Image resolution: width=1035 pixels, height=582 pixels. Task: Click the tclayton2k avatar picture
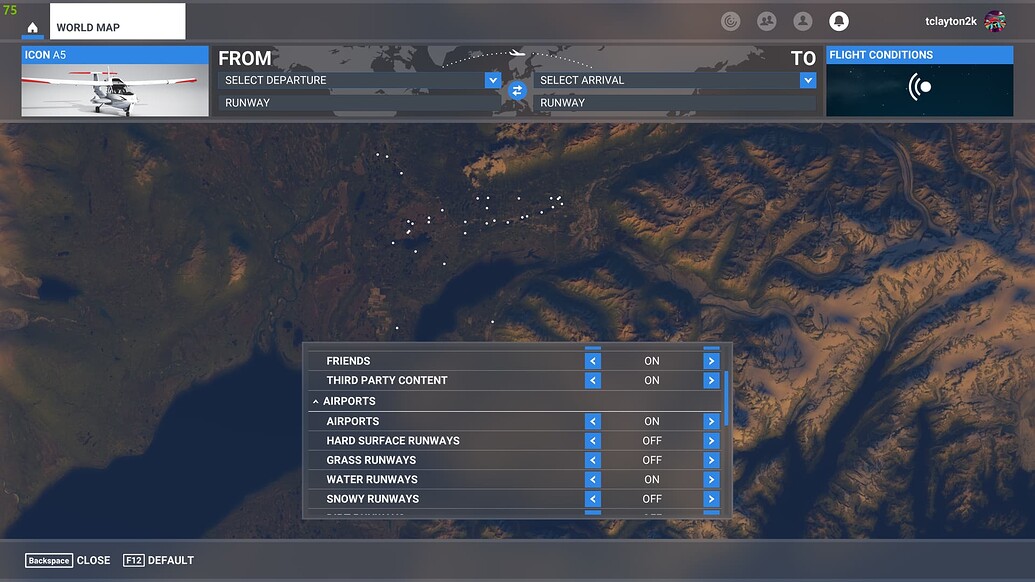pyautogui.click(x=994, y=20)
